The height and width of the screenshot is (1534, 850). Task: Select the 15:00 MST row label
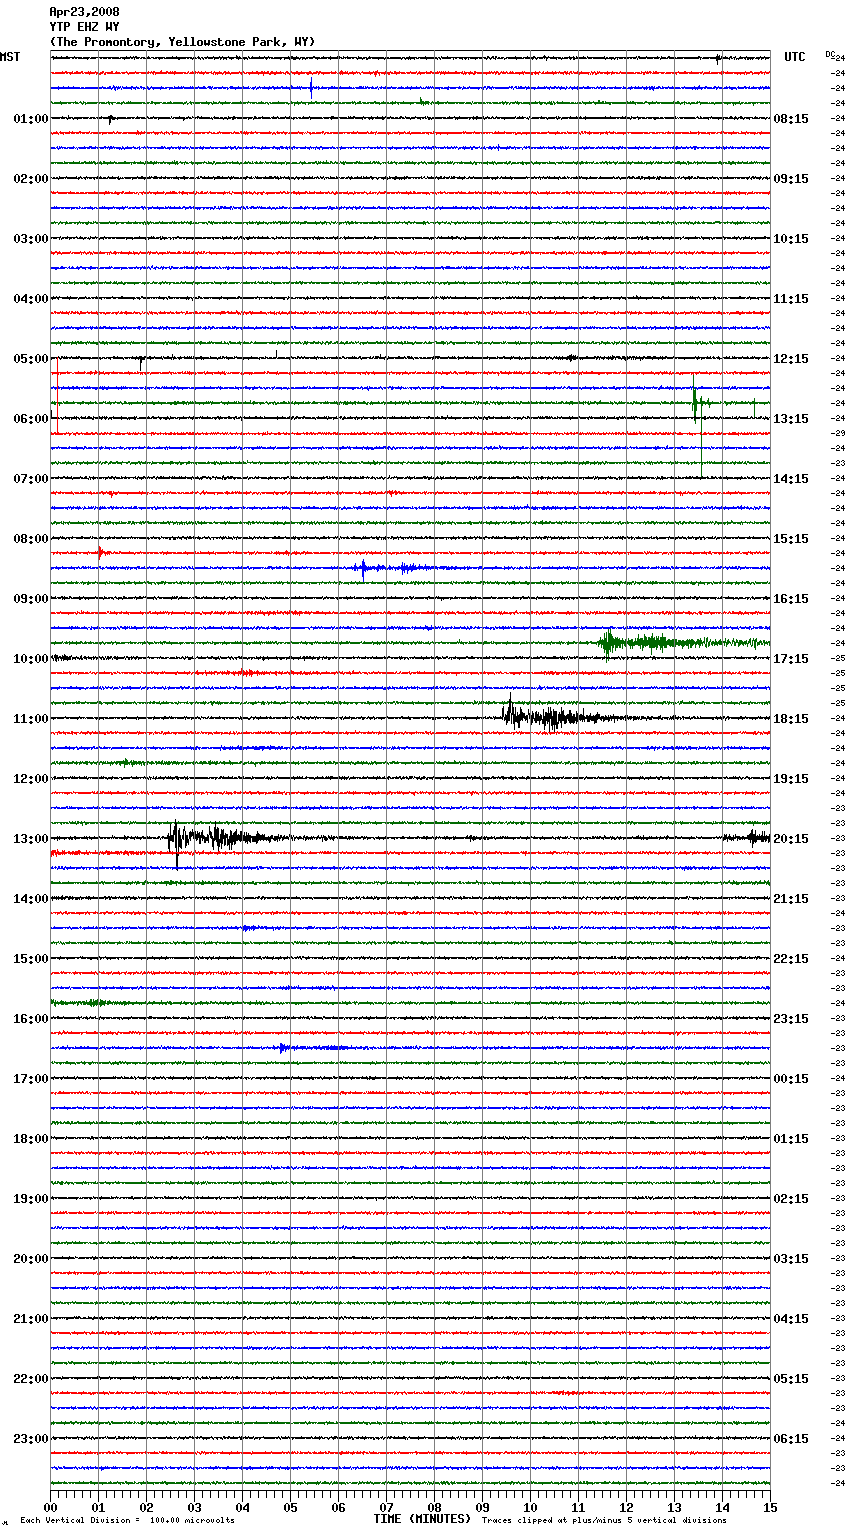click(30, 959)
